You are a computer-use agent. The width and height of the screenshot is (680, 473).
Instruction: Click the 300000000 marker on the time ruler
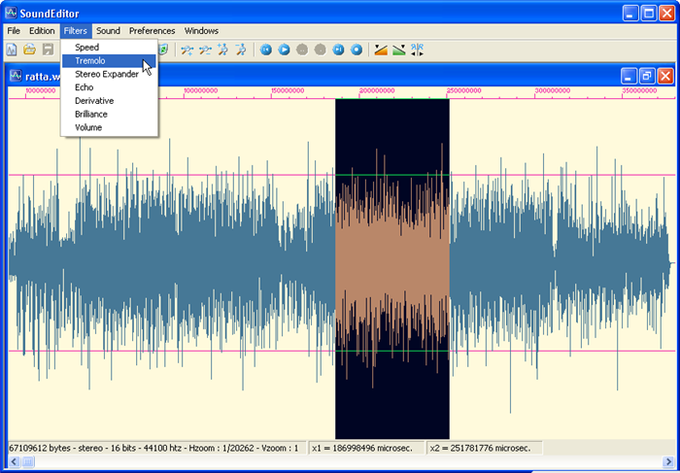click(552, 91)
